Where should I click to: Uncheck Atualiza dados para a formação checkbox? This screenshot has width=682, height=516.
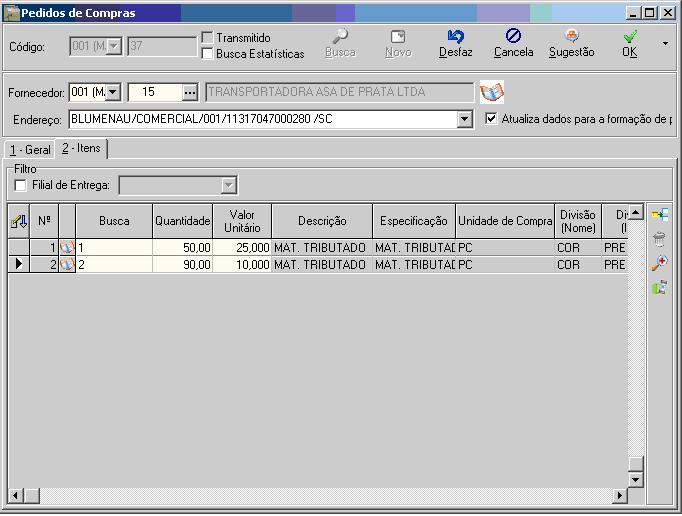[491, 119]
